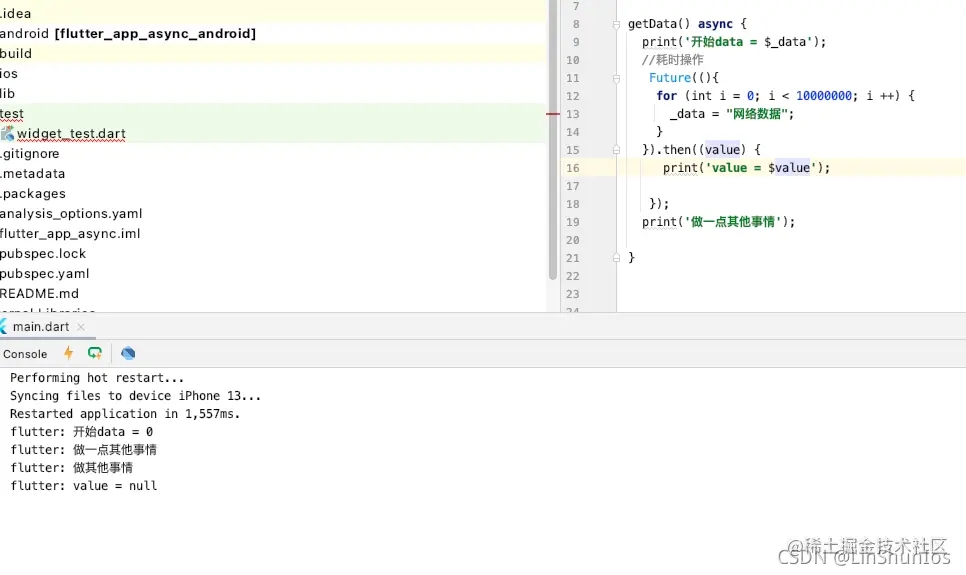This screenshot has width=966, height=575.
Task: Click console line 'Restarted application in 1,557ms.'
Action: point(125,414)
